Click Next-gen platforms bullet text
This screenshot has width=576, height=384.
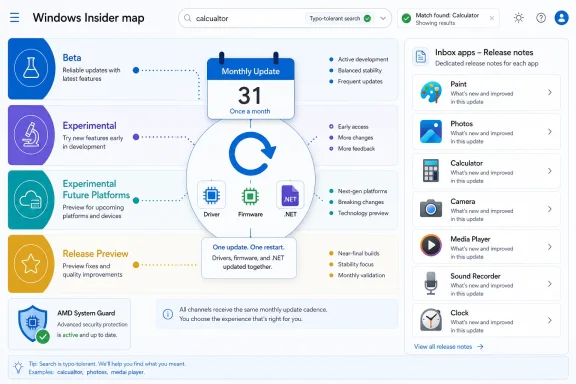[362, 191]
